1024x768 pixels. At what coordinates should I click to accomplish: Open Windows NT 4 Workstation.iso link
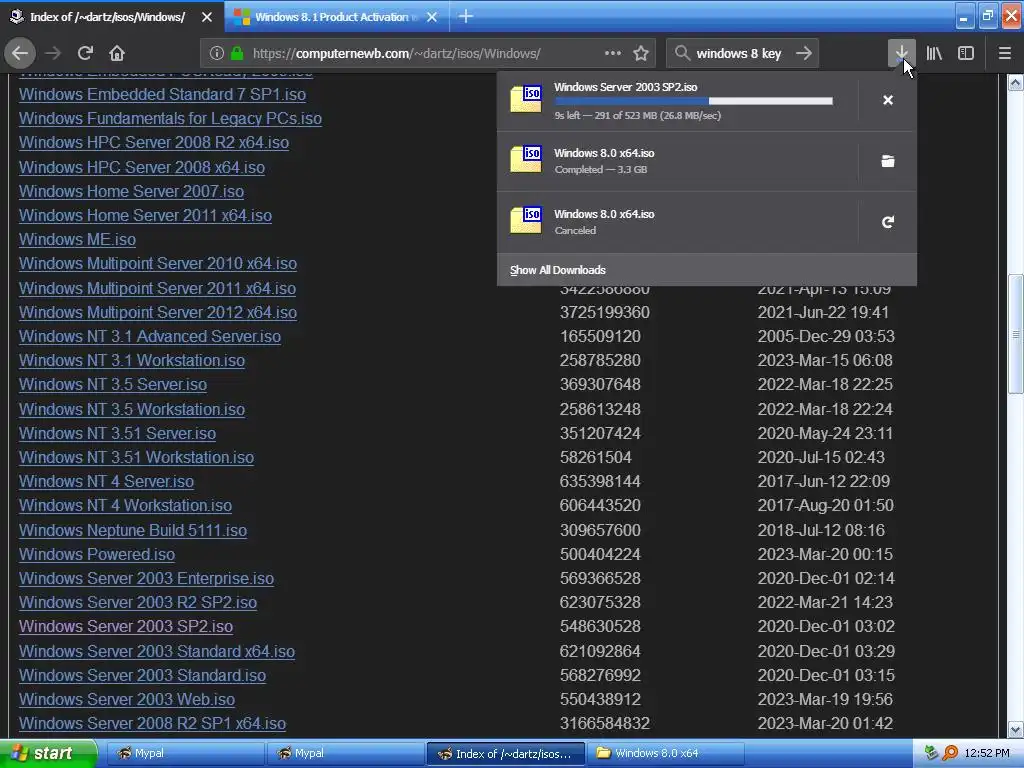coord(125,505)
